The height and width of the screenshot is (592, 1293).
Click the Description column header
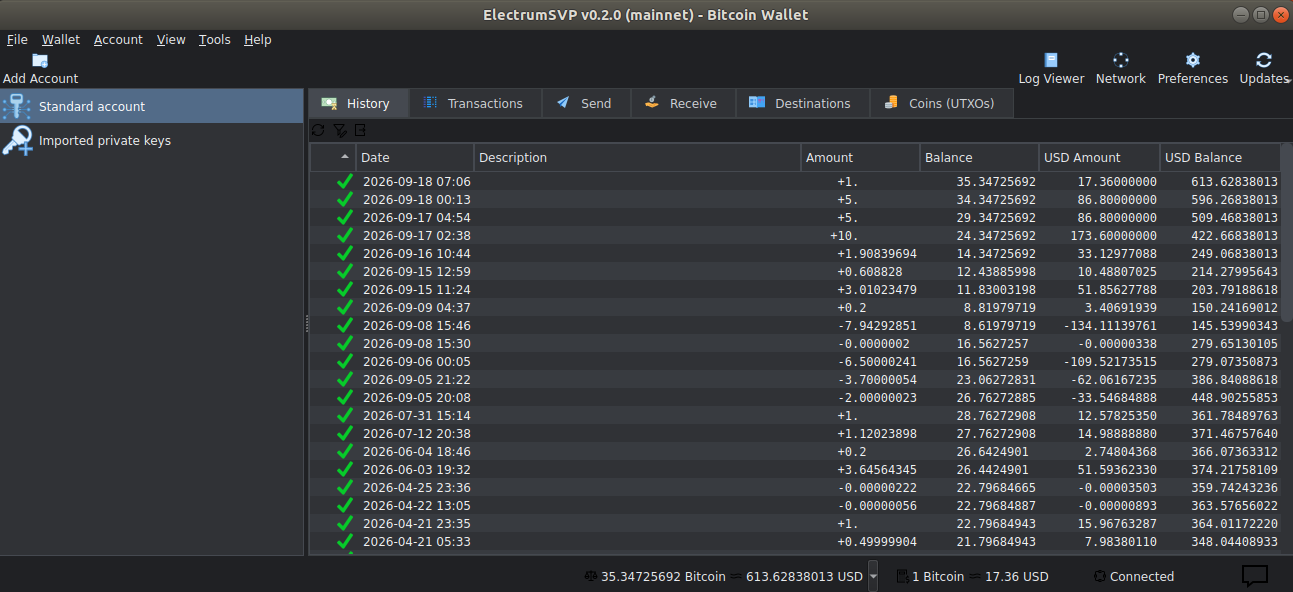638,157
